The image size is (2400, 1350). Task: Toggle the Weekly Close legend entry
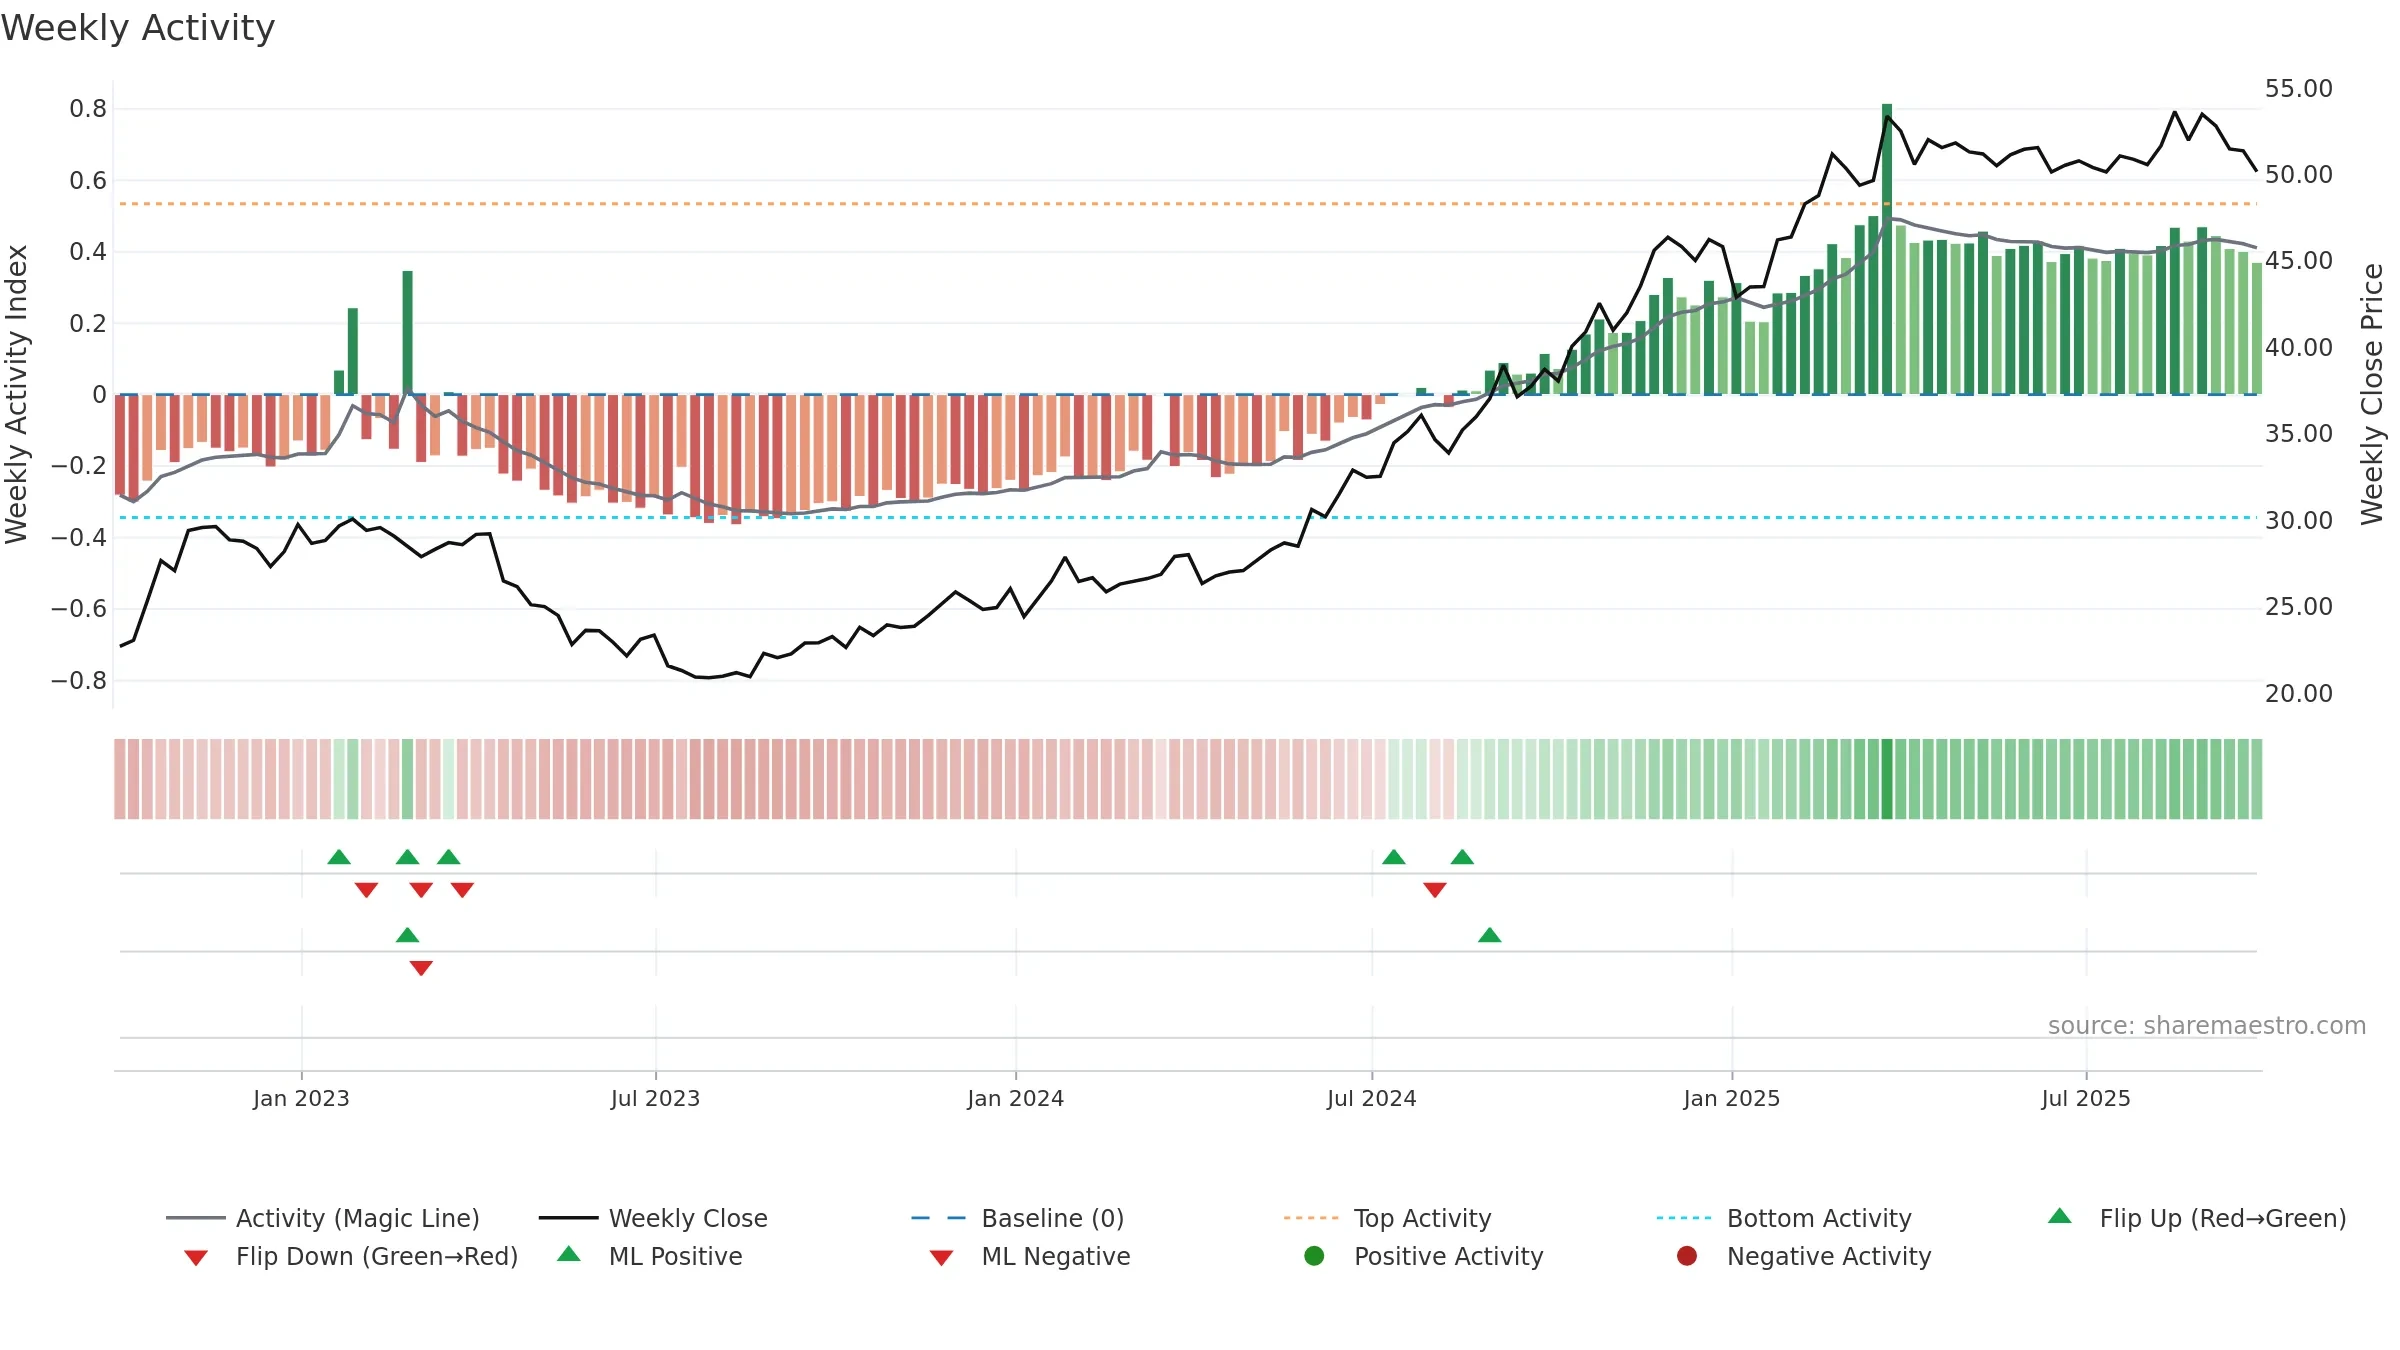coord(653,1218)
